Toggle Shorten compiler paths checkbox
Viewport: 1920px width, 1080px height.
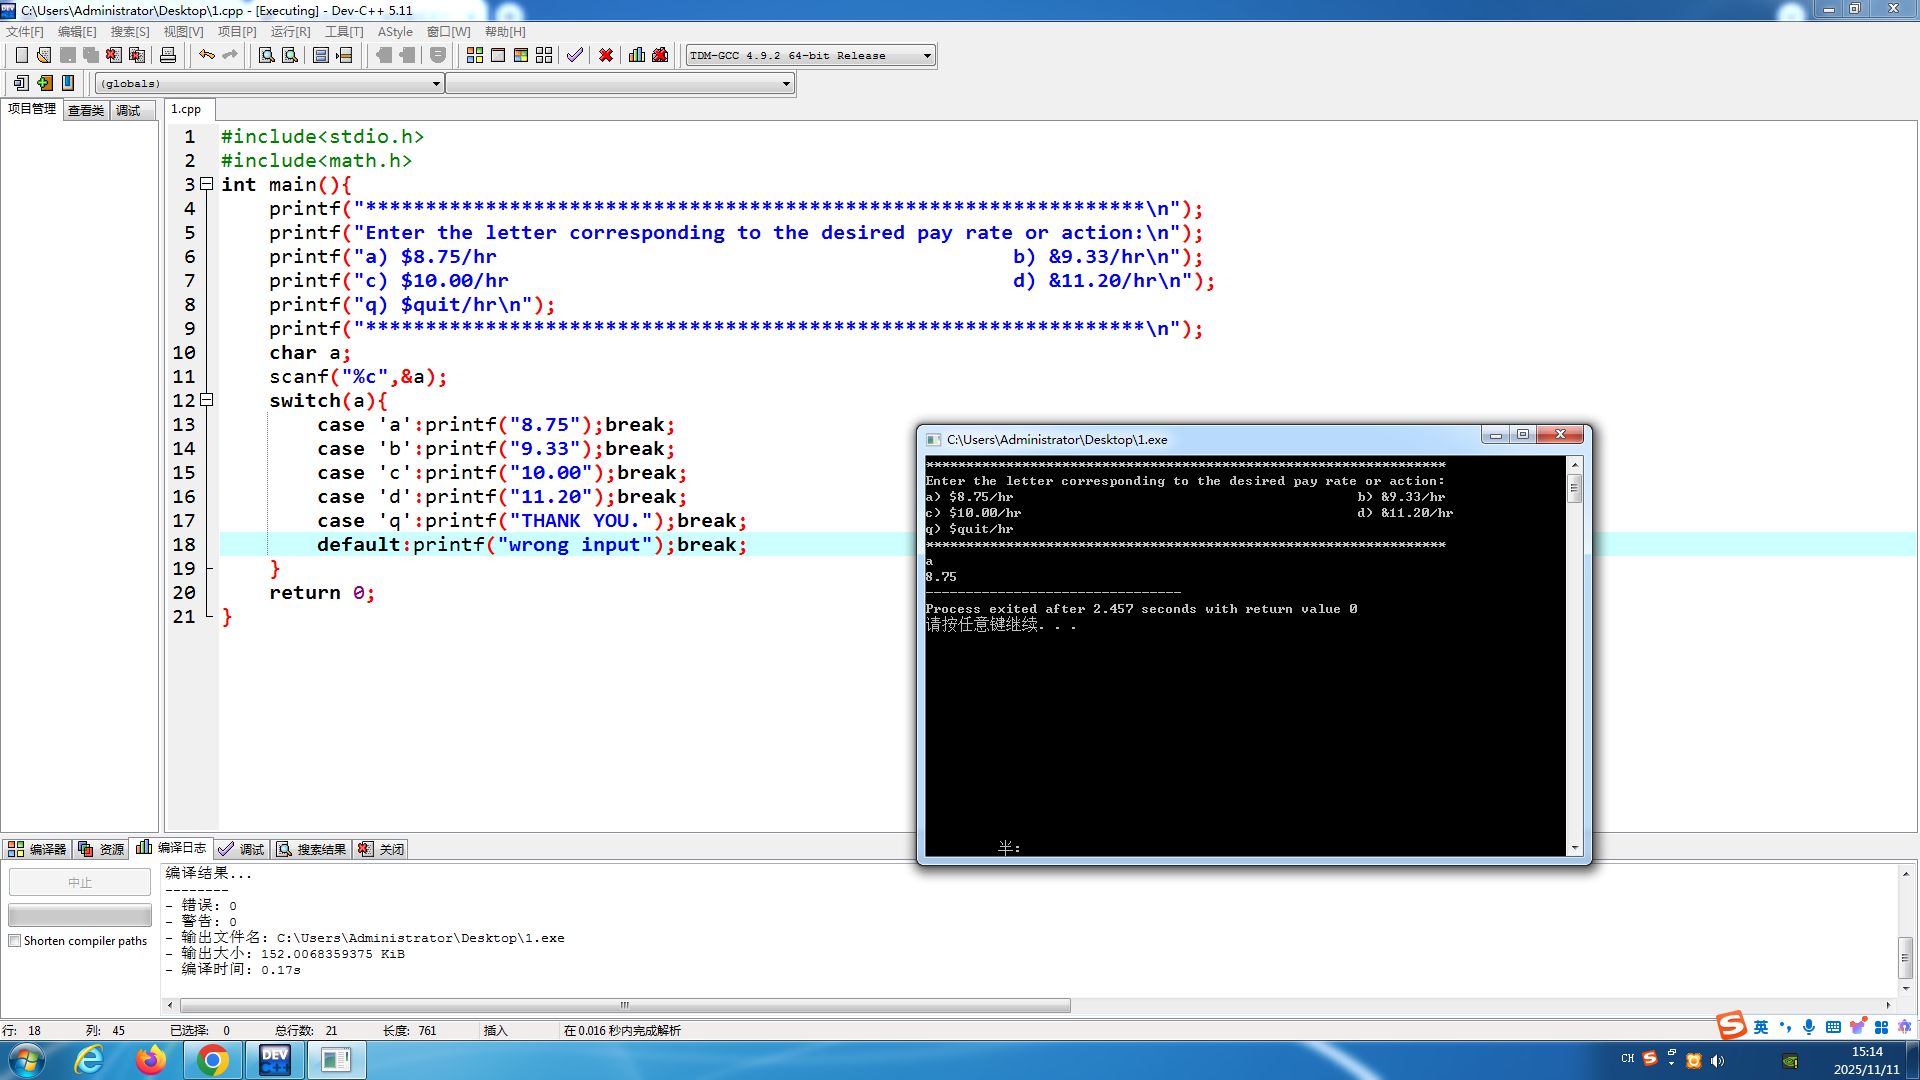point(15,941)
